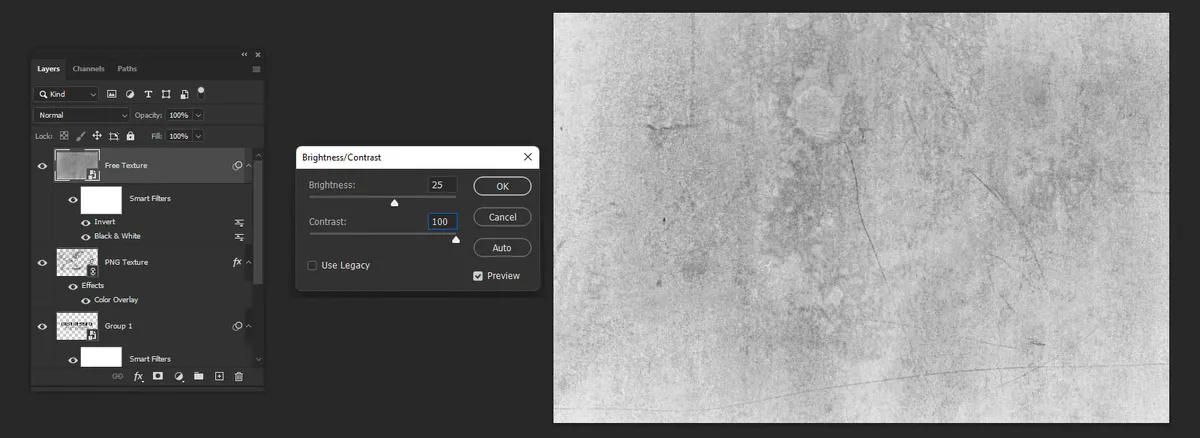
Task: Delete layer trash icon
Action: tap(238, 377)
